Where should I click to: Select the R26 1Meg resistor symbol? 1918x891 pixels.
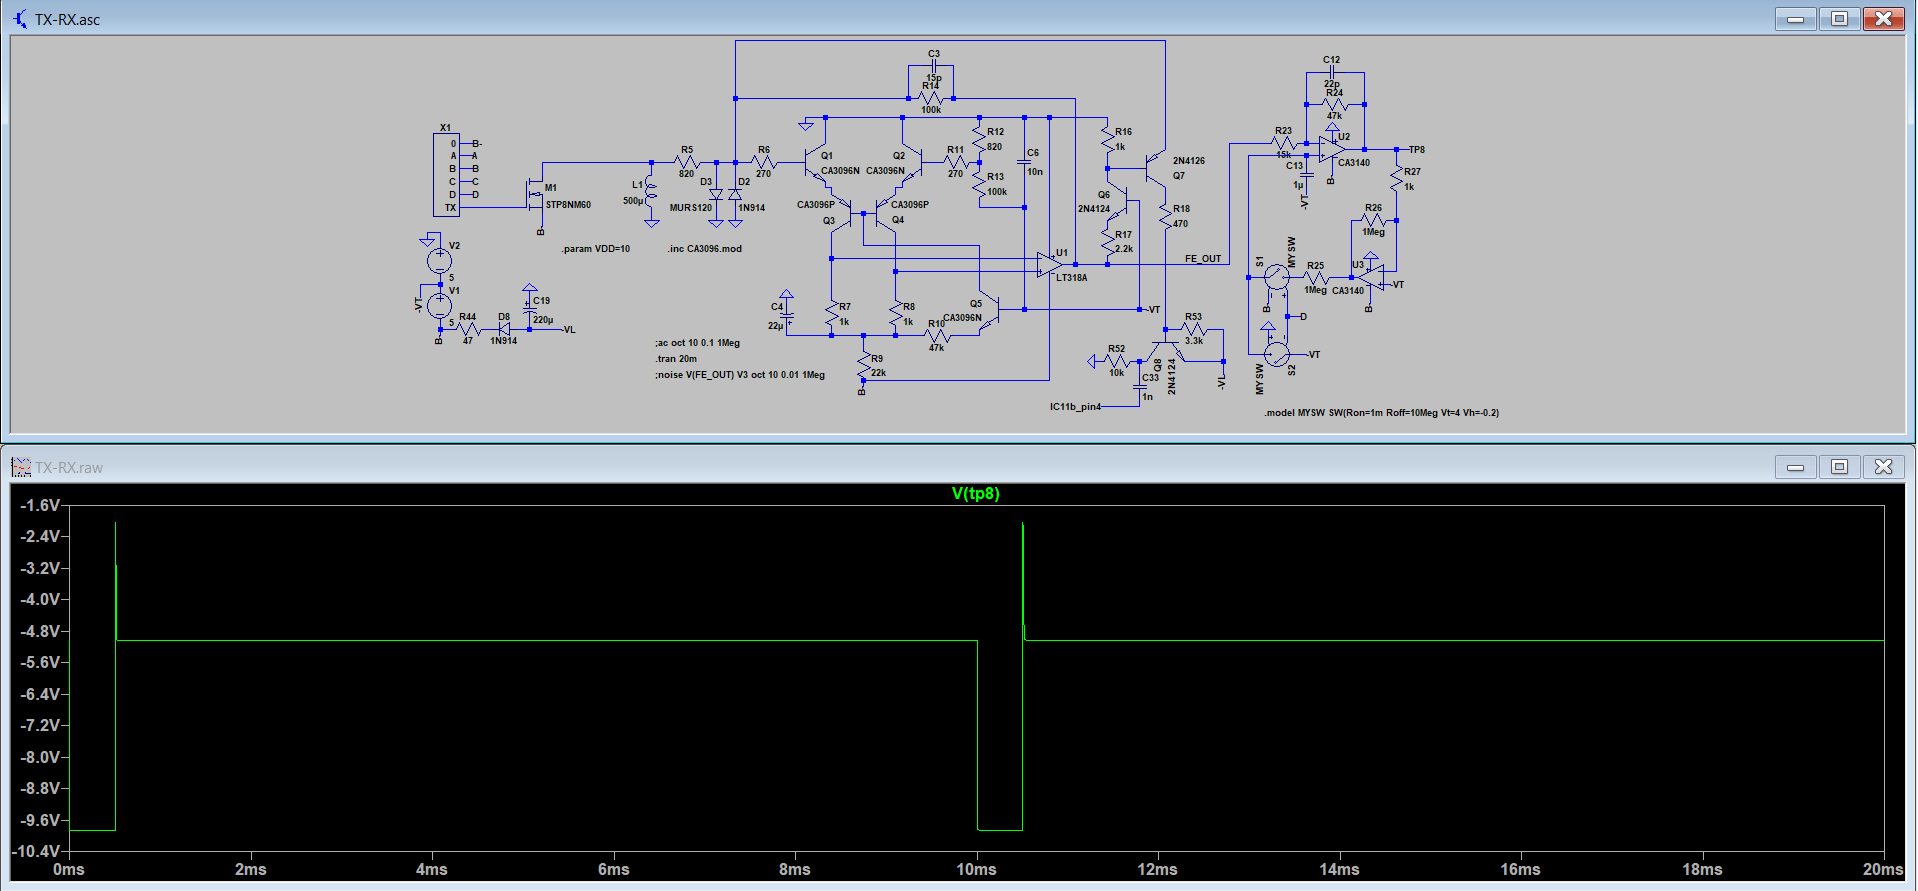1374,220
